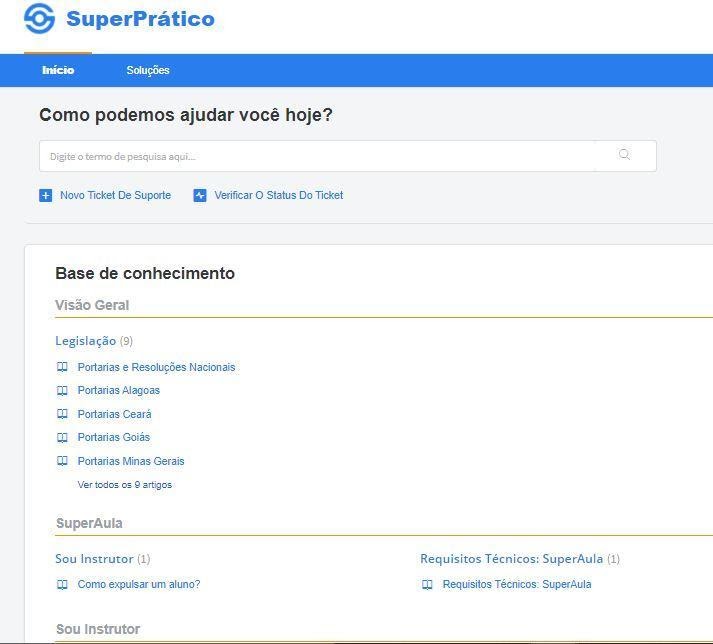Click book icon beside Portarias Goiás

pyautogui.click(x=62, y=438)
